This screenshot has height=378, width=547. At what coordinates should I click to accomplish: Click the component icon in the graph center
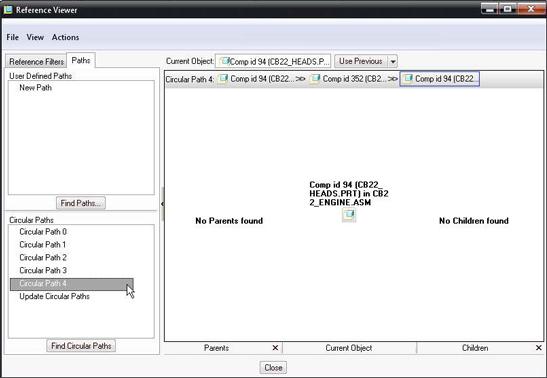[x=349, y=214]
